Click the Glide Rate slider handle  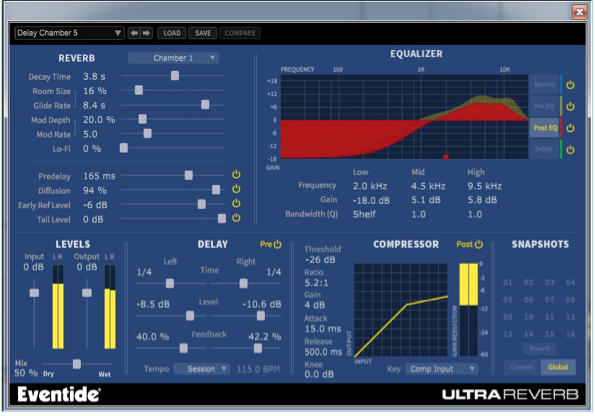point(205,104)
